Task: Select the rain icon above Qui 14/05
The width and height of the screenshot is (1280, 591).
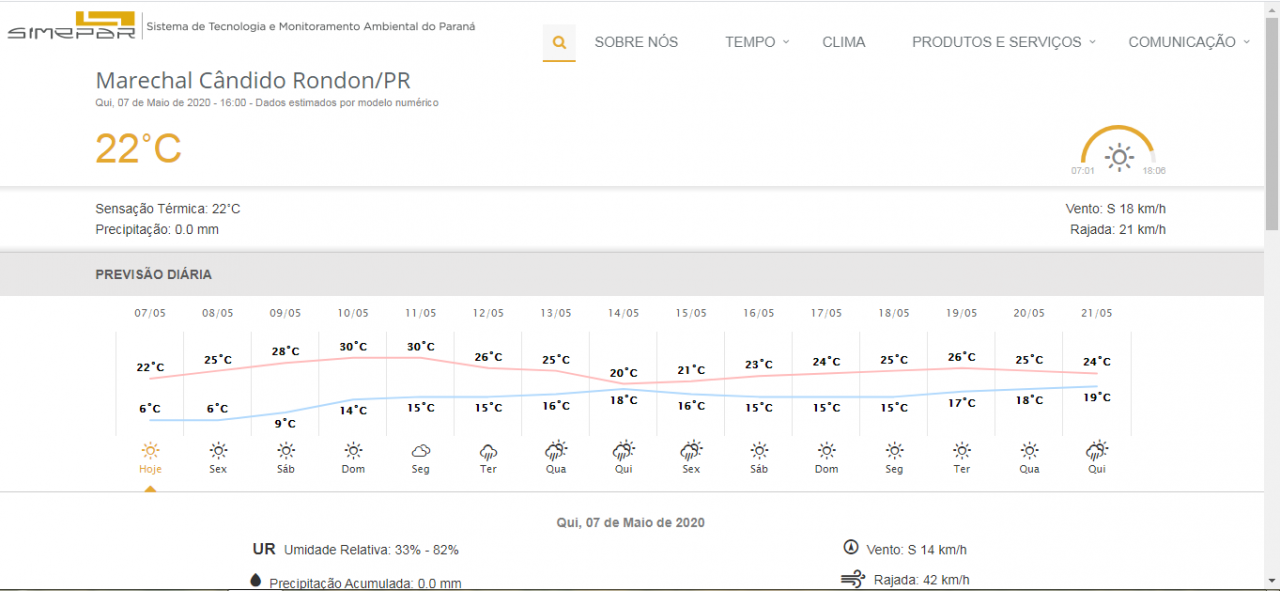Action: pyautogui.click(x=623, y=450)
